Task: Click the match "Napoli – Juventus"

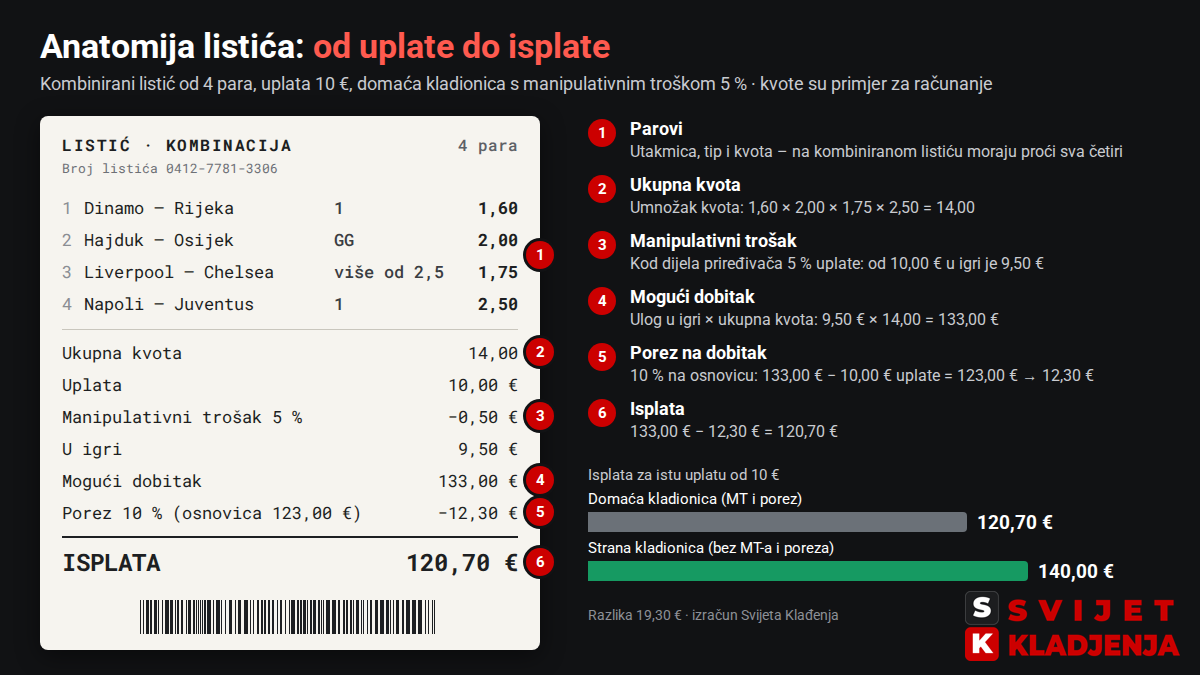Action: [x=169, y=305]
